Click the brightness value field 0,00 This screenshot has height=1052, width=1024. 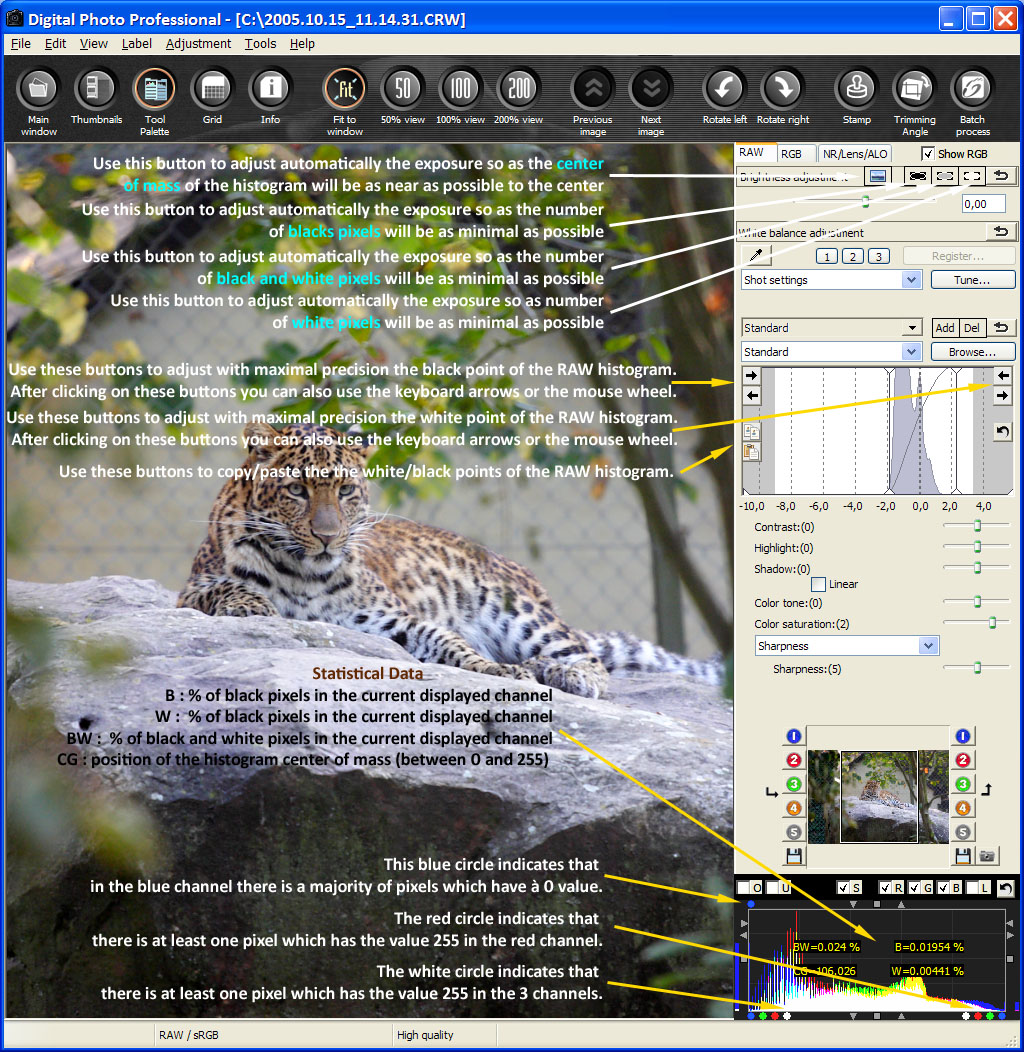coord(984,204)
